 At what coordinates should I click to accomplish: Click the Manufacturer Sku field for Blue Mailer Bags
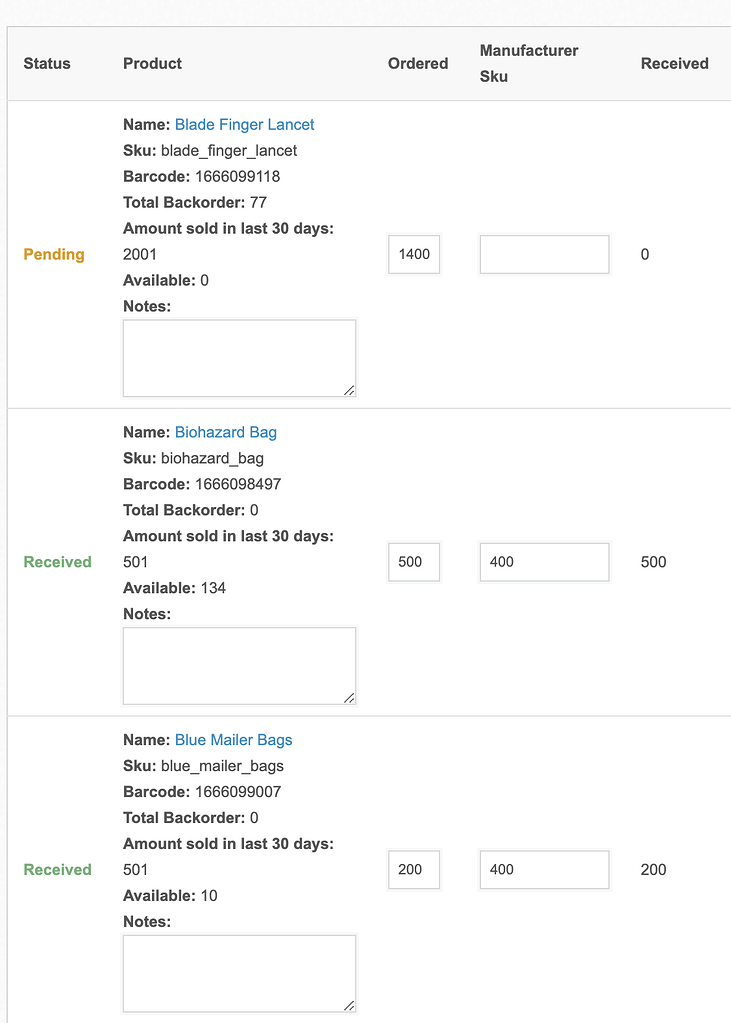point(544,869)
